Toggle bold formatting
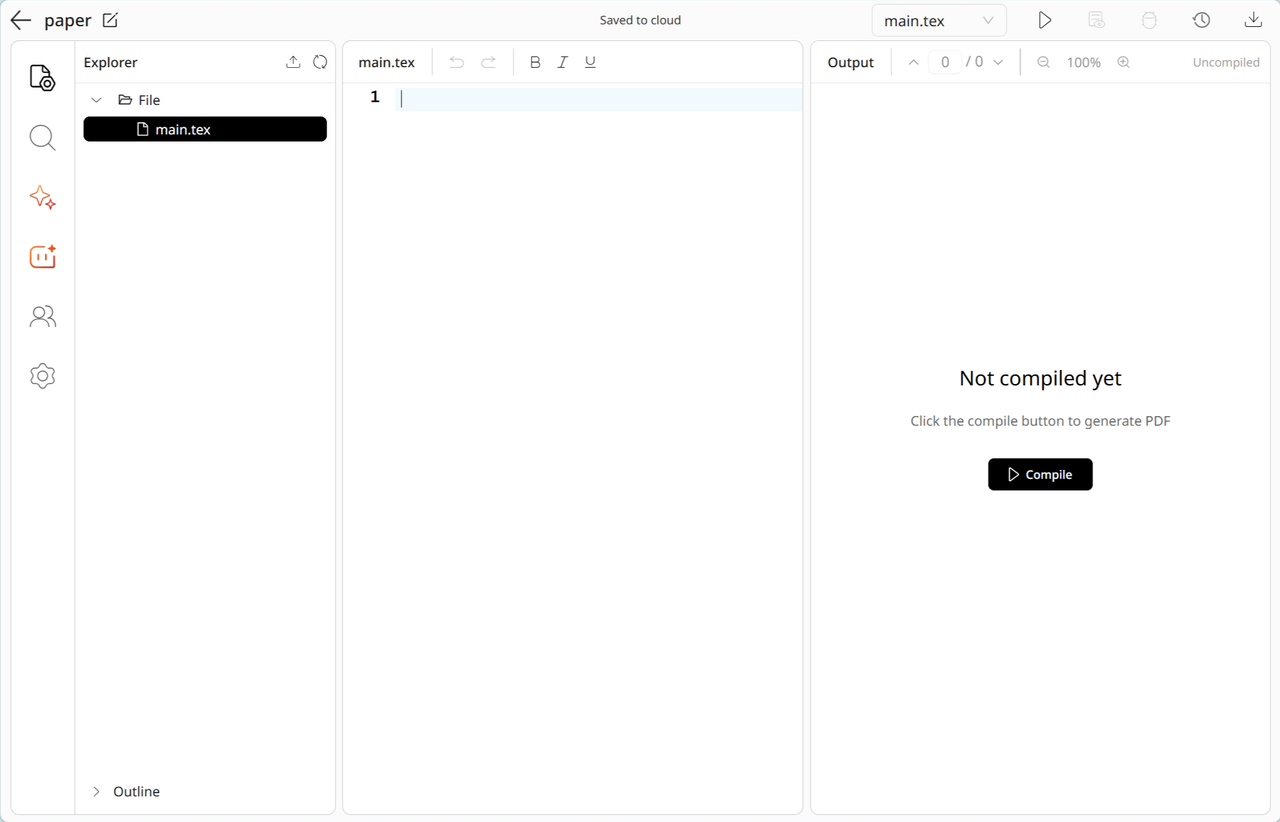Image resolution: width=1280 pixels, height=822 pixels. (x=535, y=62)
